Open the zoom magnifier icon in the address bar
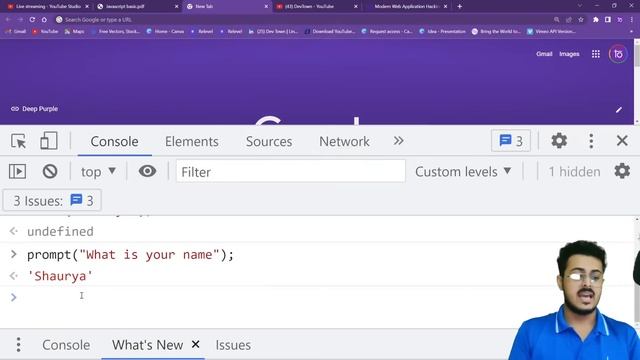The width and height of the screenshot is (640, 360). tap(556, 20)
